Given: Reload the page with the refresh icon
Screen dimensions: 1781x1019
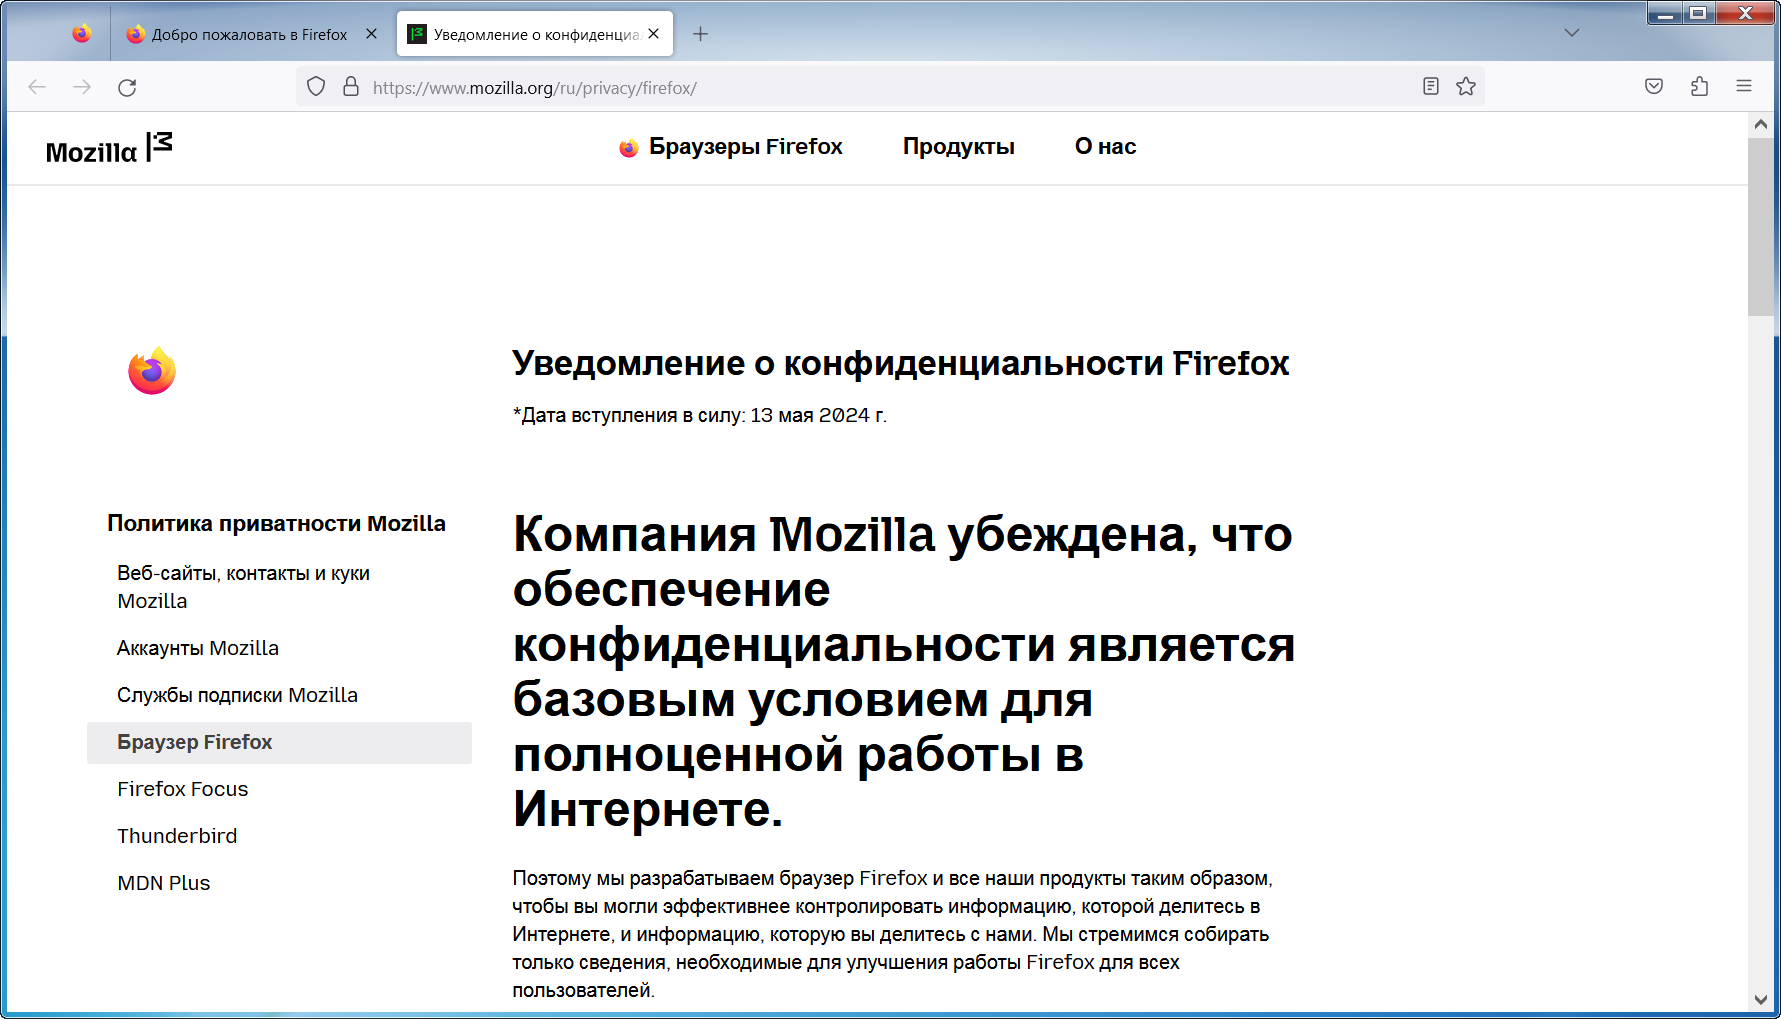Looking at the screenshot, I should [127, 87].
